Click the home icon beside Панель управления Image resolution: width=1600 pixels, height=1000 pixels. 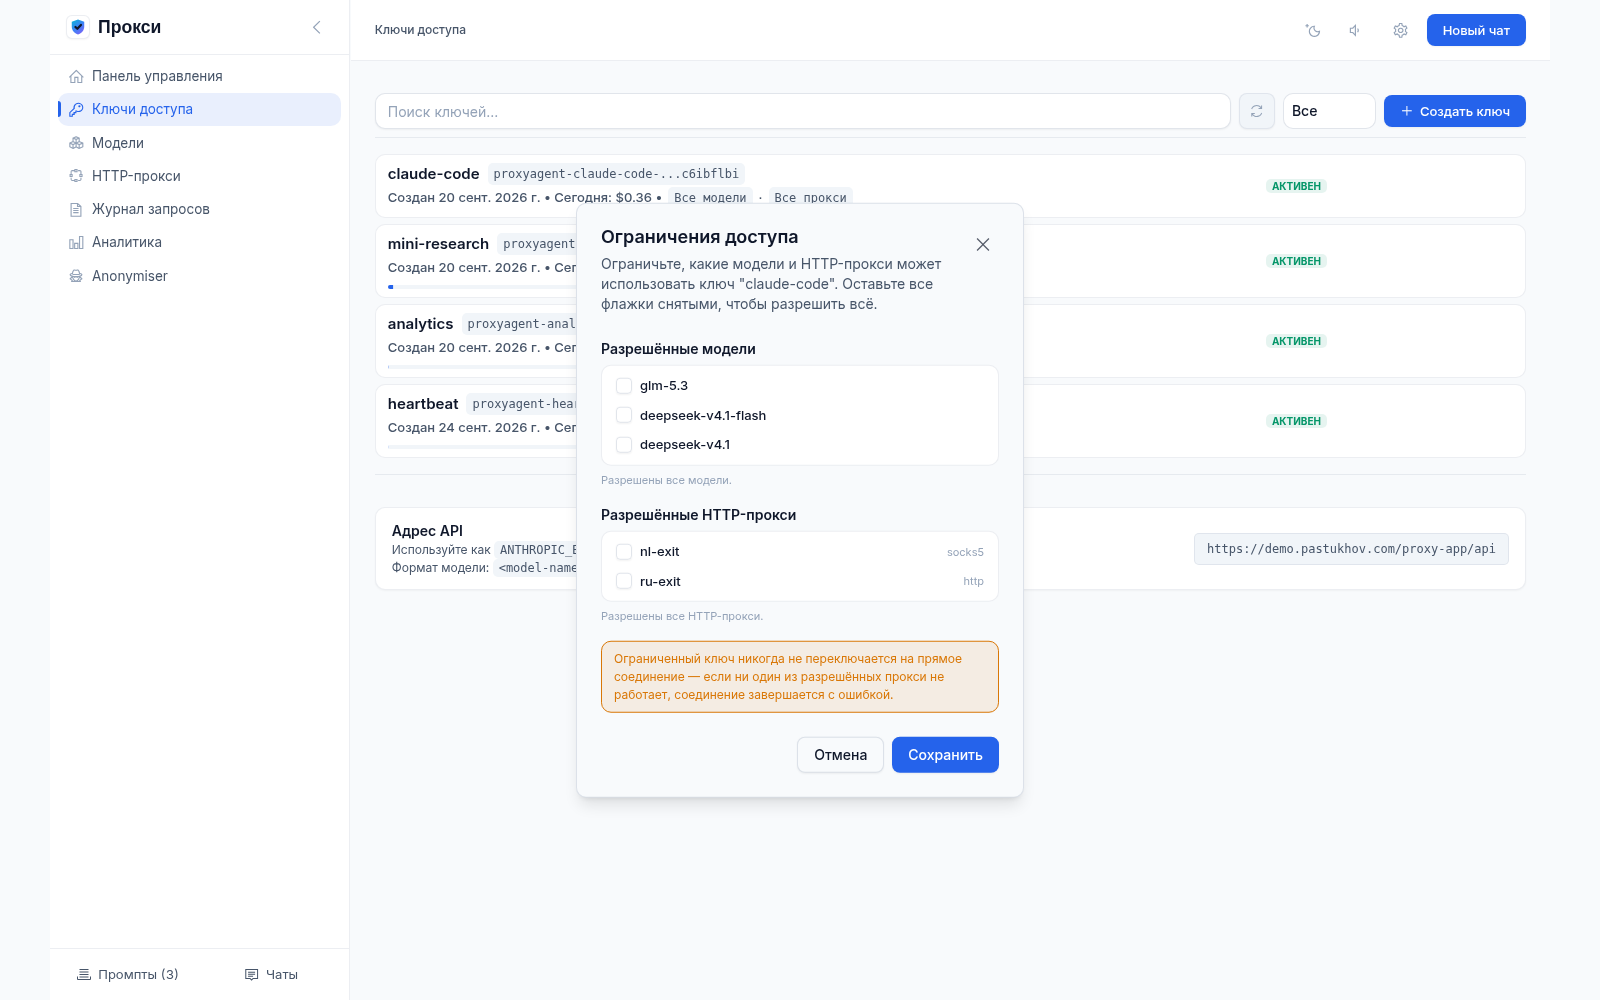(76, 76)
